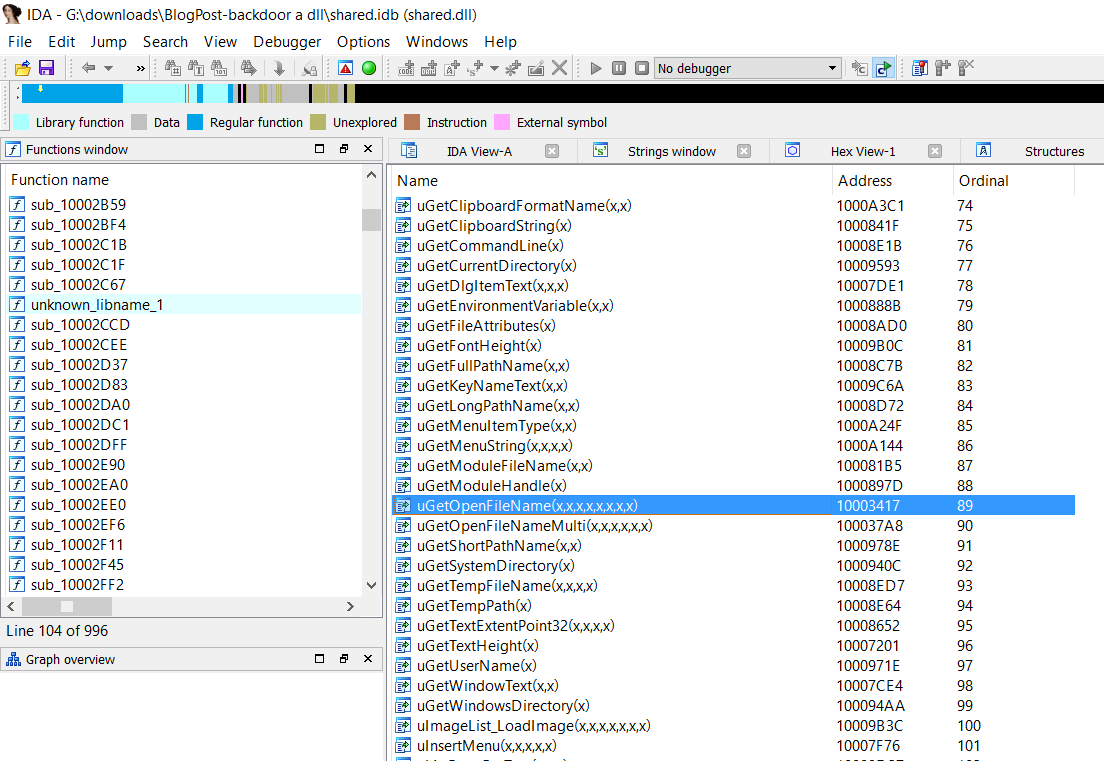The image size is (1104, 761).
Task: Open the Help menu
Action: click(x=501, y=42)
